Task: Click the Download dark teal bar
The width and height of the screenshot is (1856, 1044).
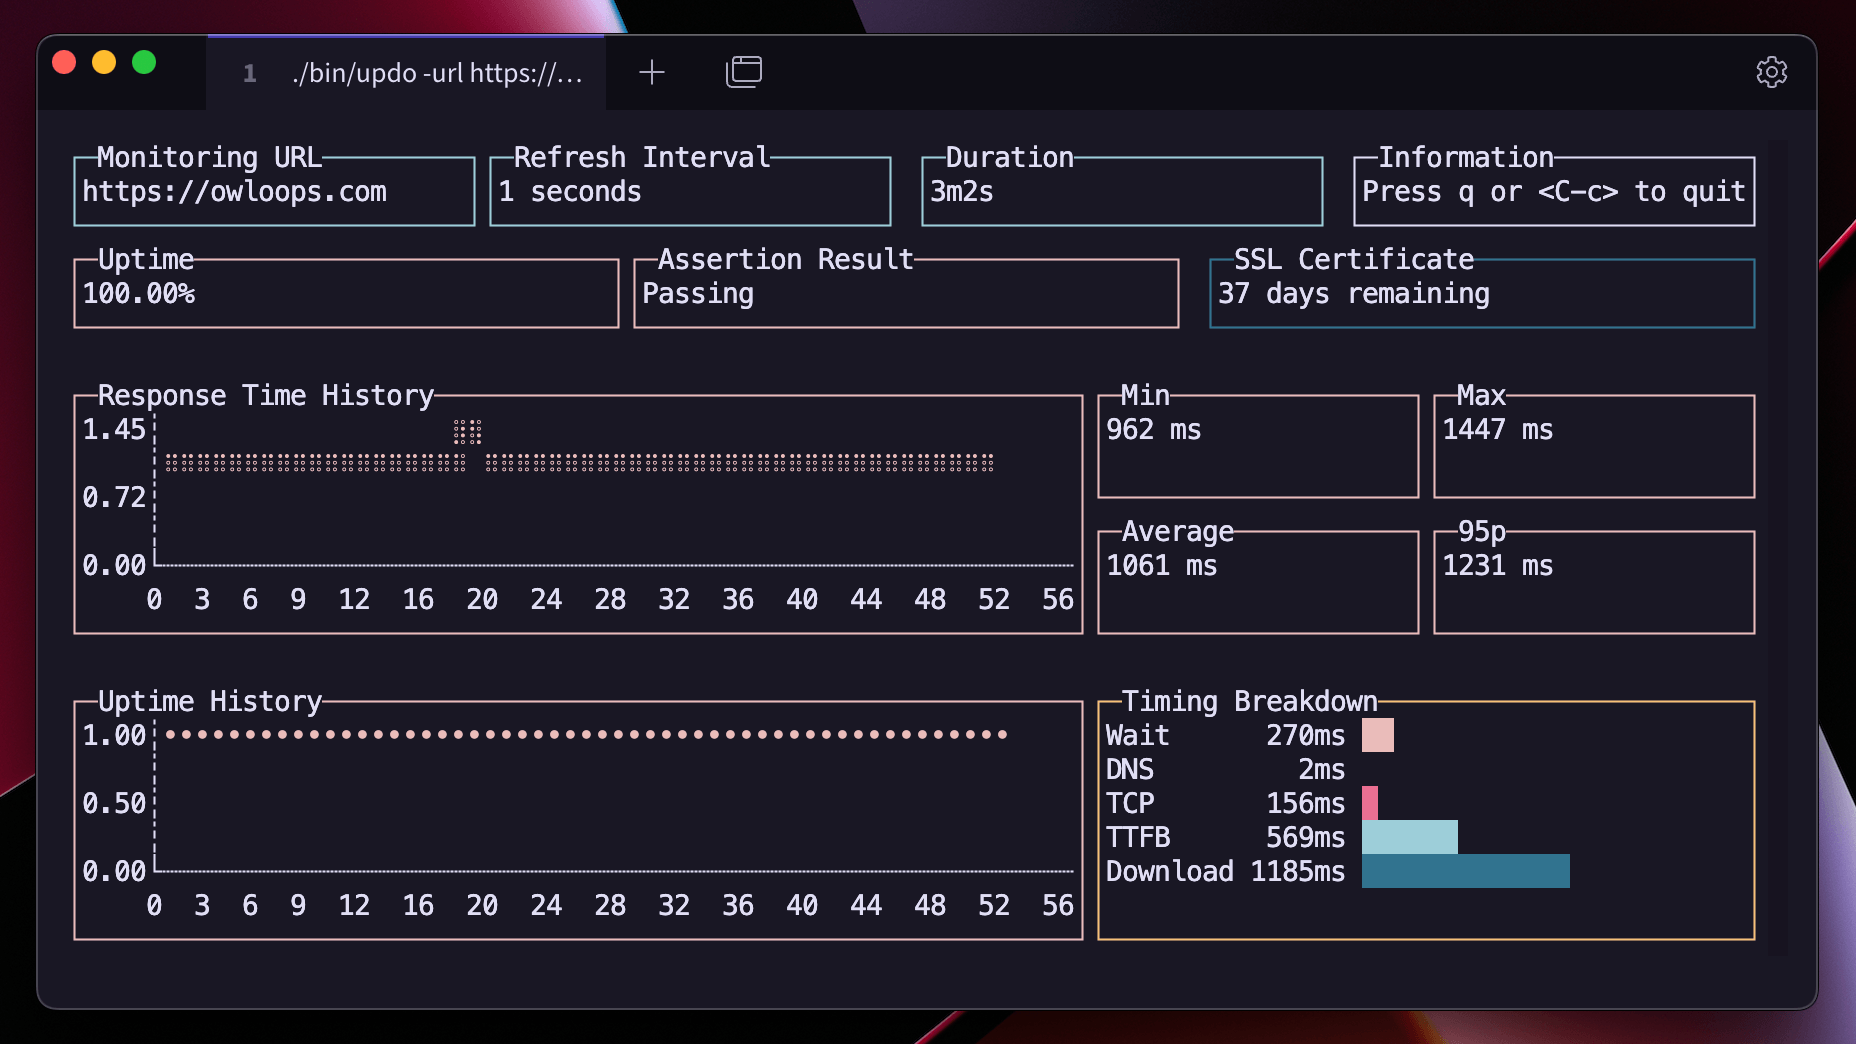Action: [x=1466, y=871]
